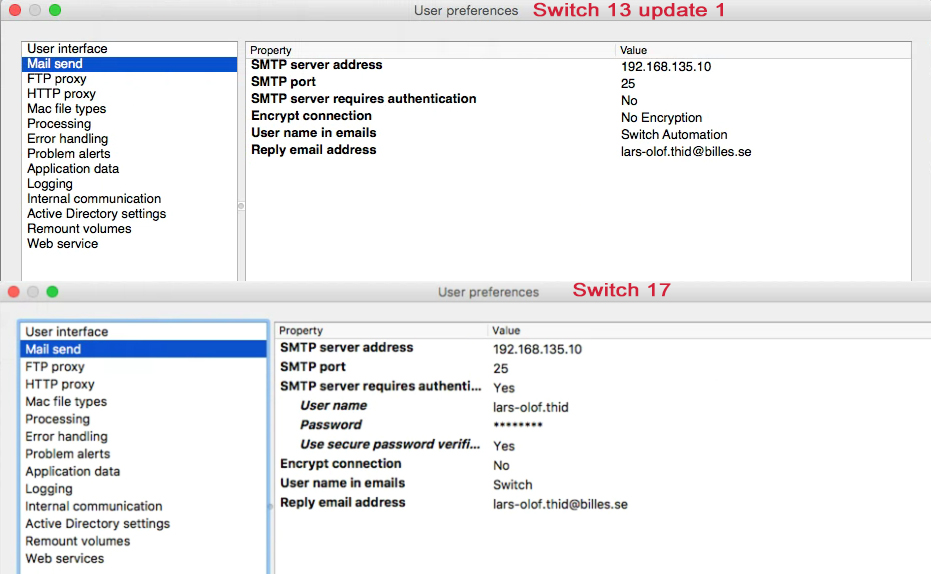Select FTP proxy in Switch 17 window
The image size is (931, 574).
coord(55,367)
